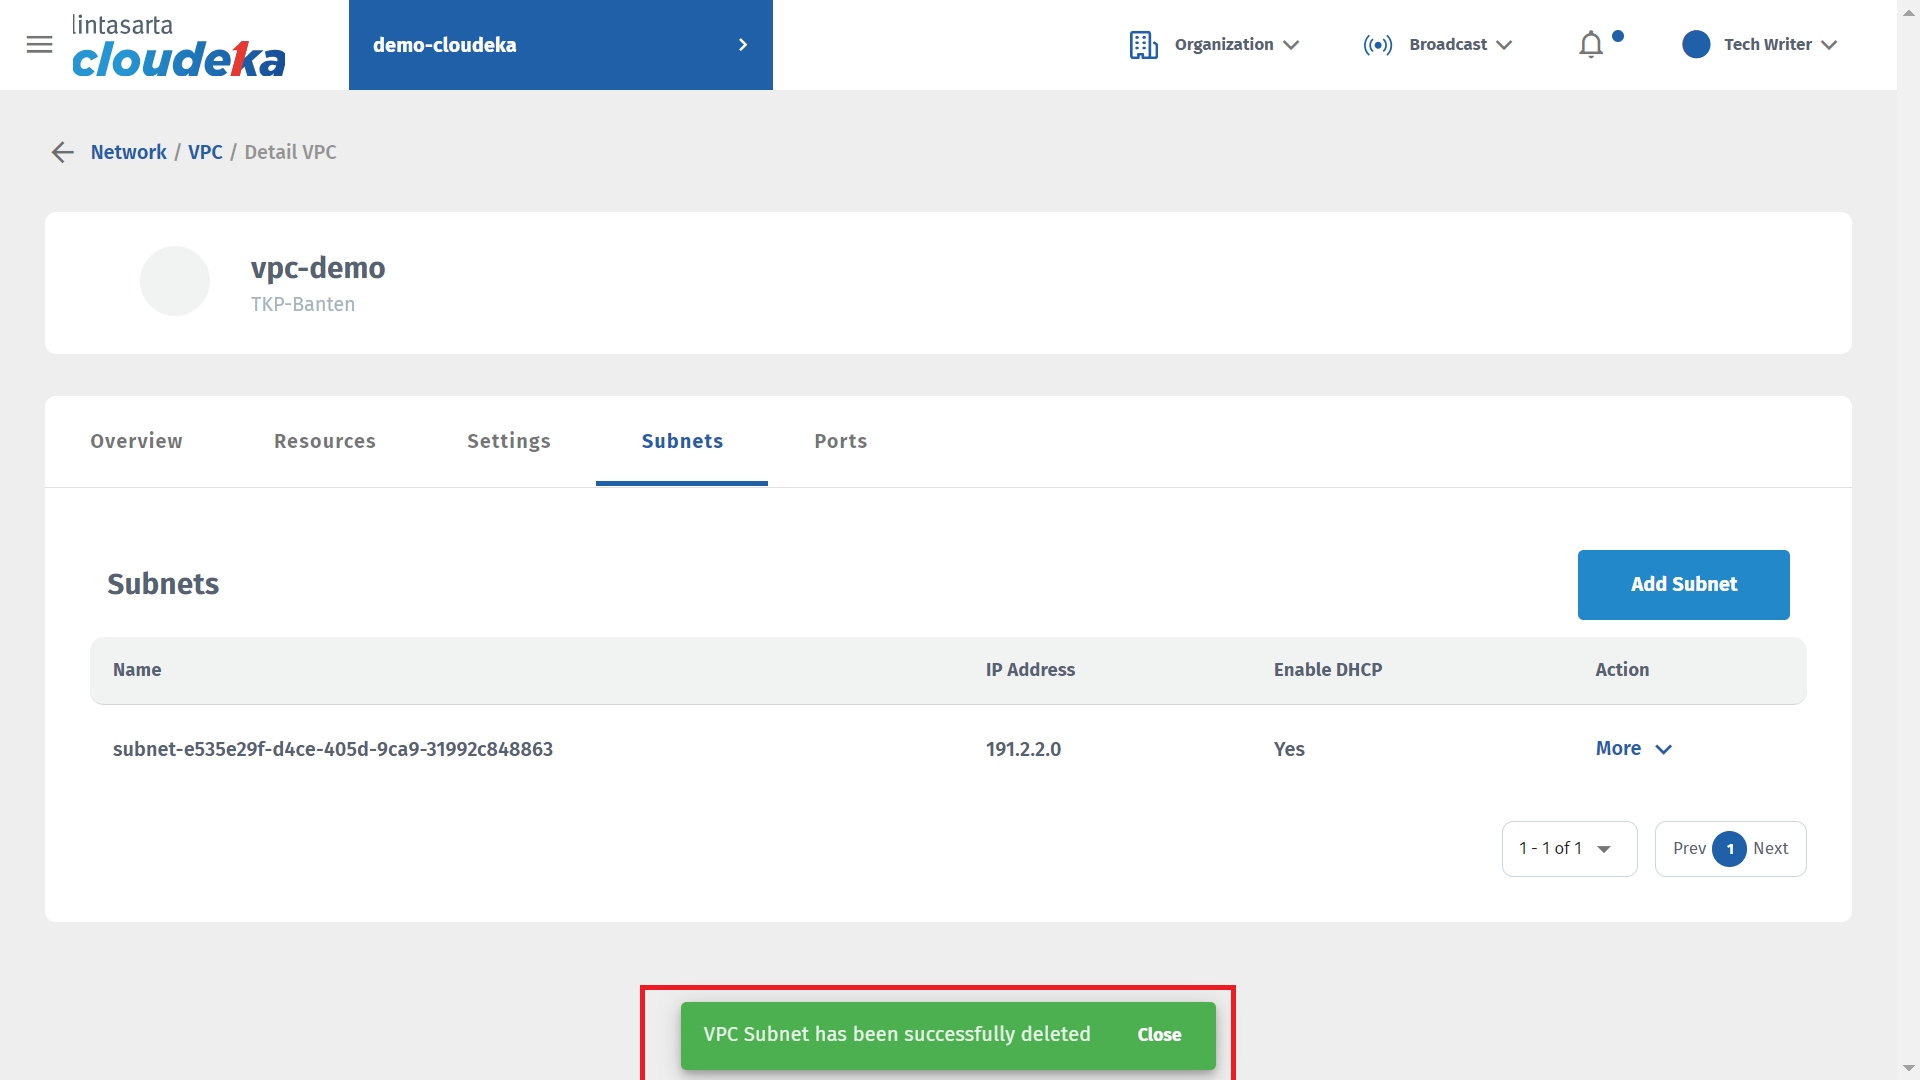Click the Organization building icon

point(1143,45)
